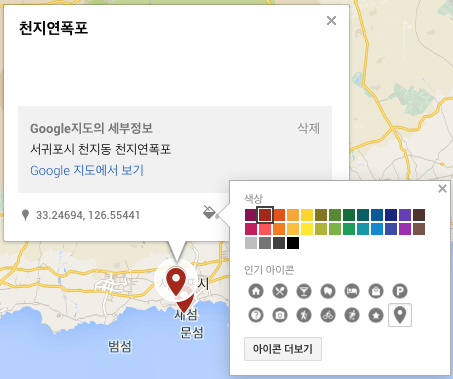Choose the bright yellow swatch in the second row

click(307, 229)
